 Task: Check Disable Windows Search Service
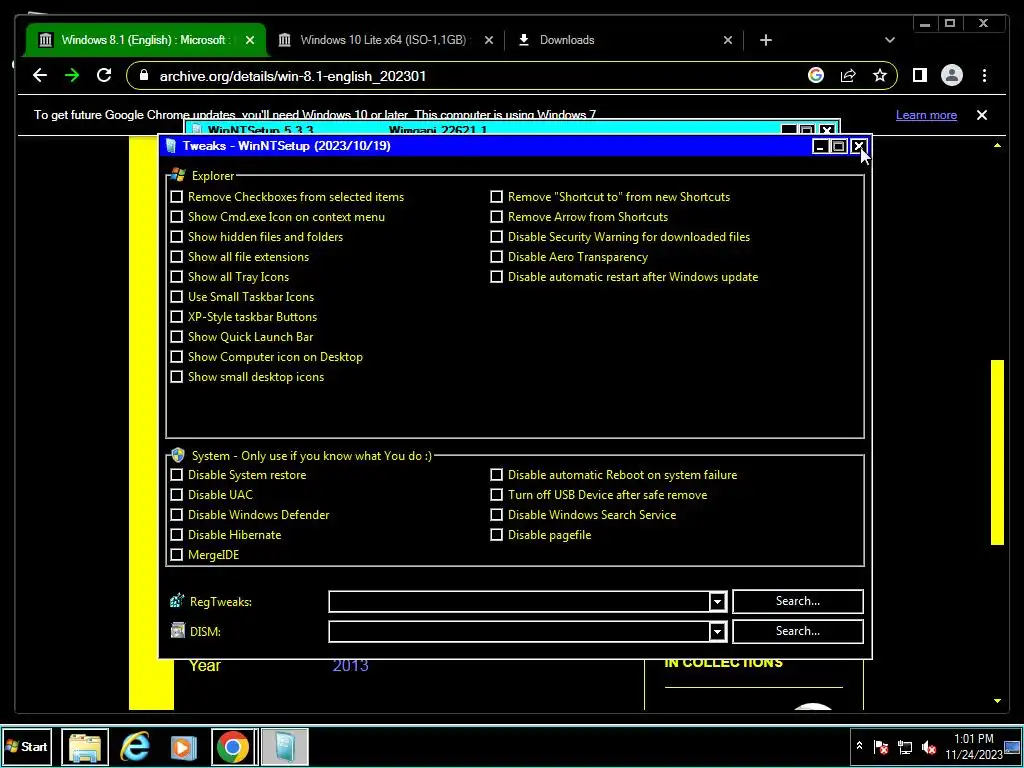tap(496, 515)
